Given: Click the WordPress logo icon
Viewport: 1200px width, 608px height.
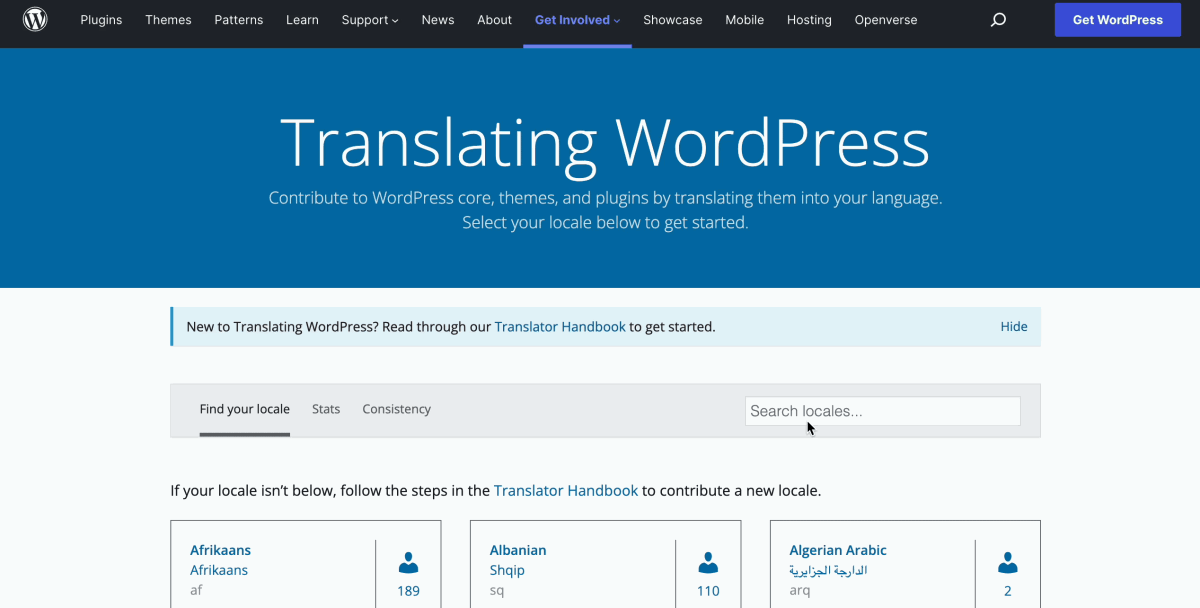Looking at the screenshot, I should 35,19.
